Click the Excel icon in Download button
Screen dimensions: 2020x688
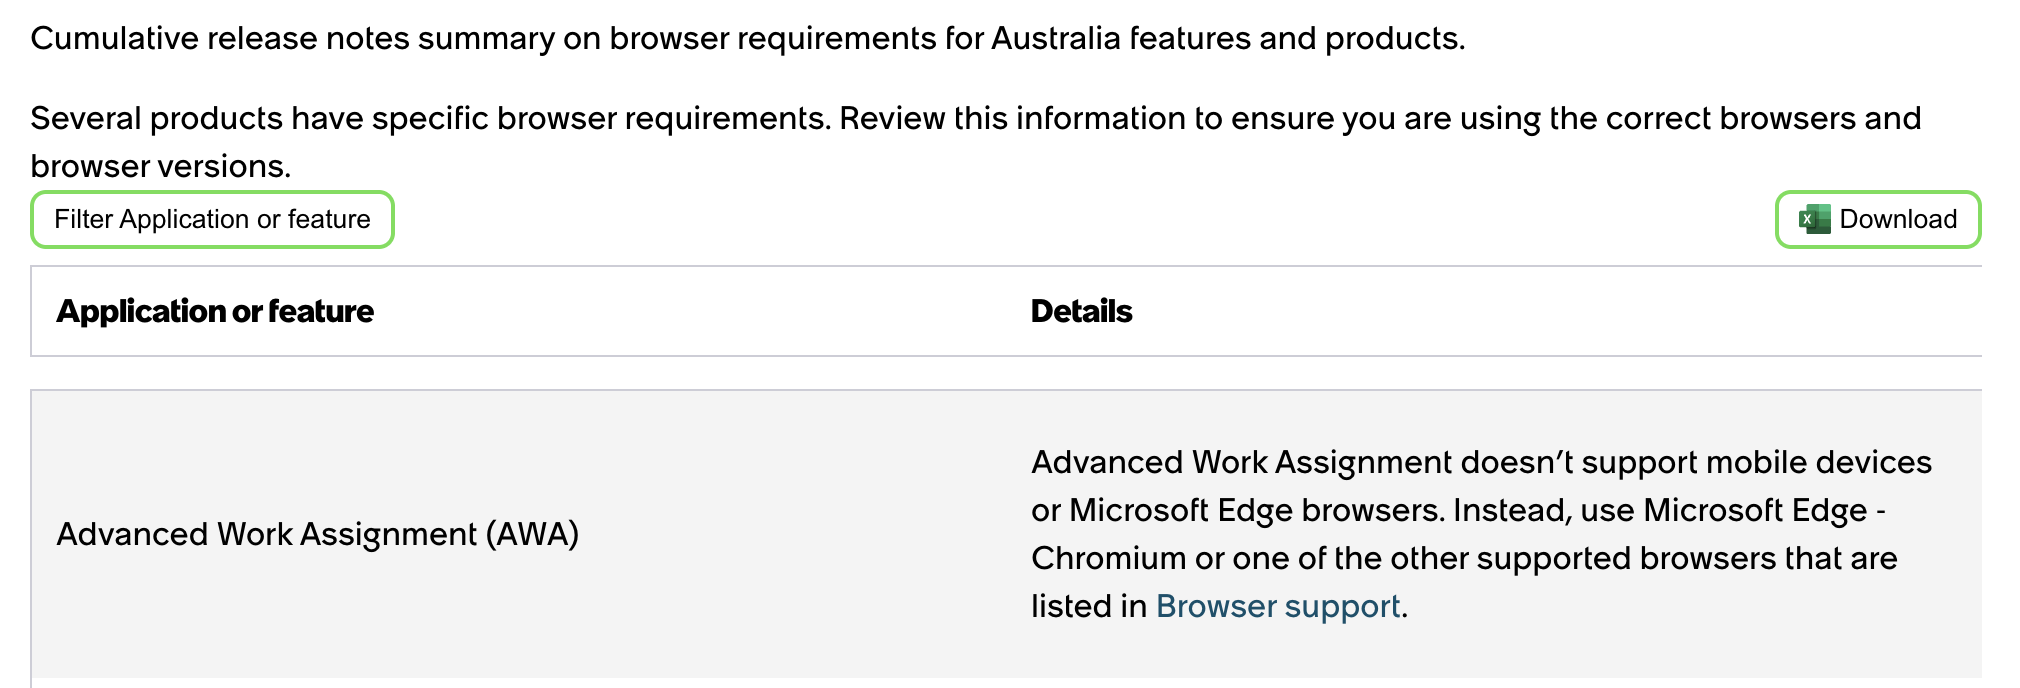[x=1814, y=219]
